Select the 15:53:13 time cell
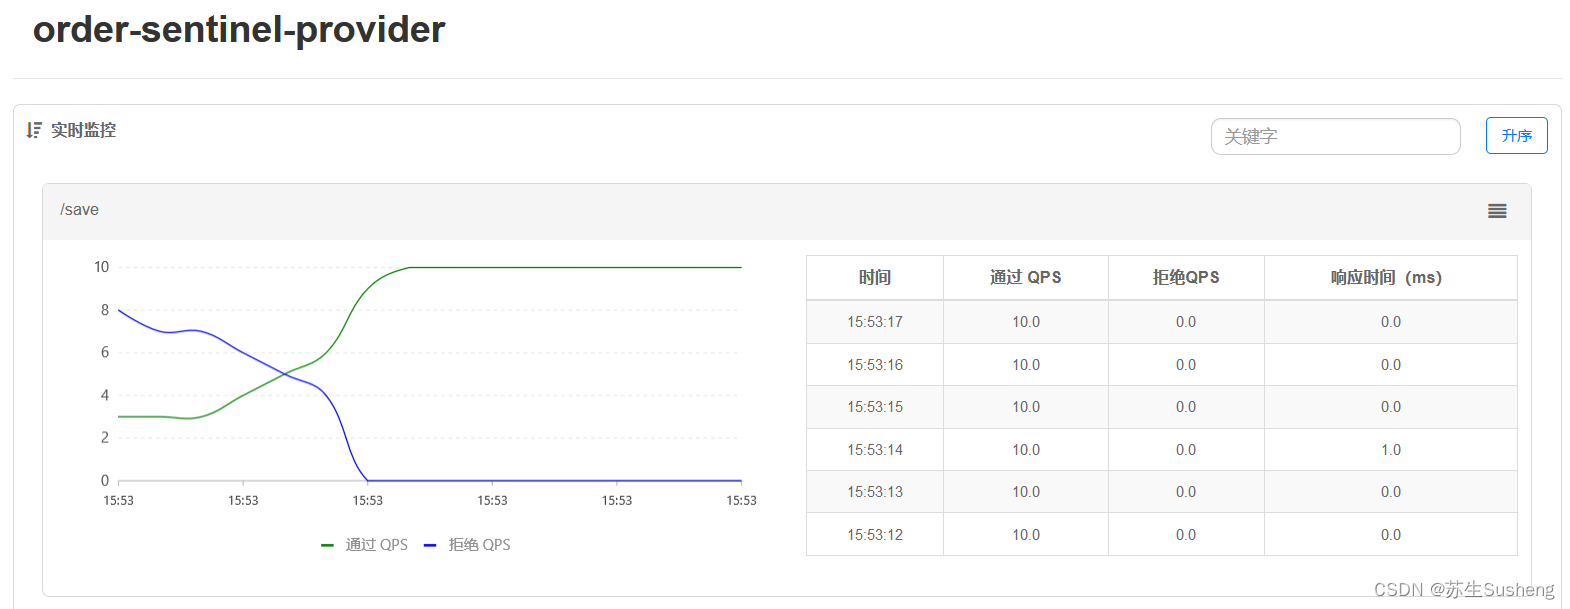1570x609 pixels. pos(875,492)
